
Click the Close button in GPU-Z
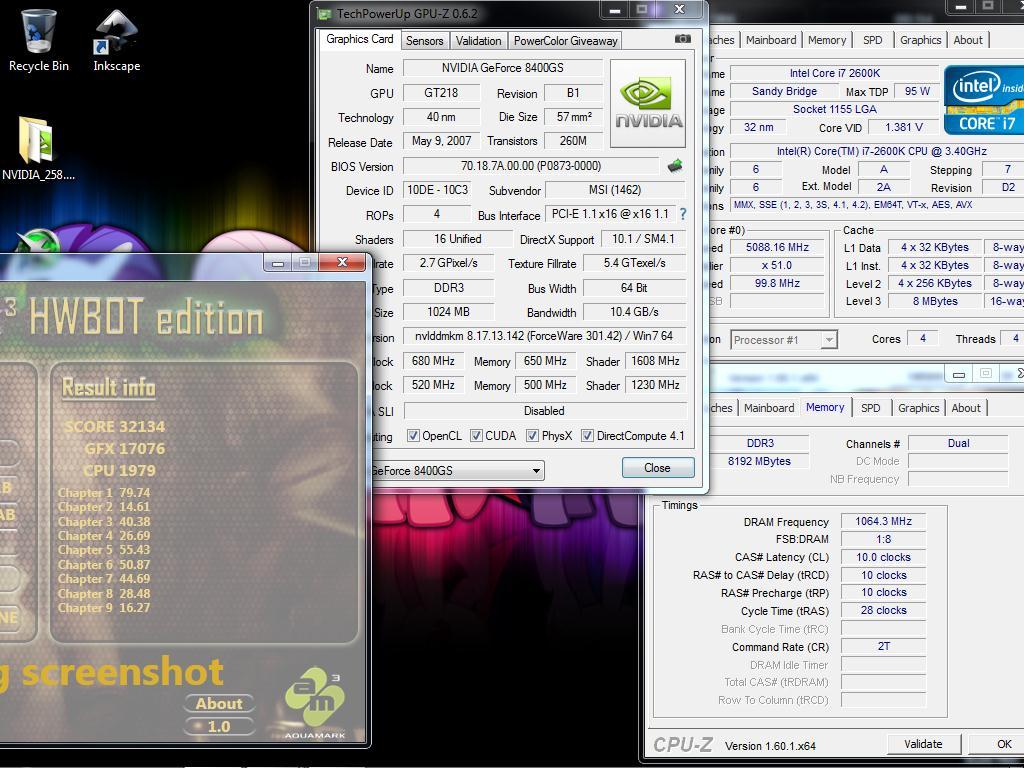(658, 468)
